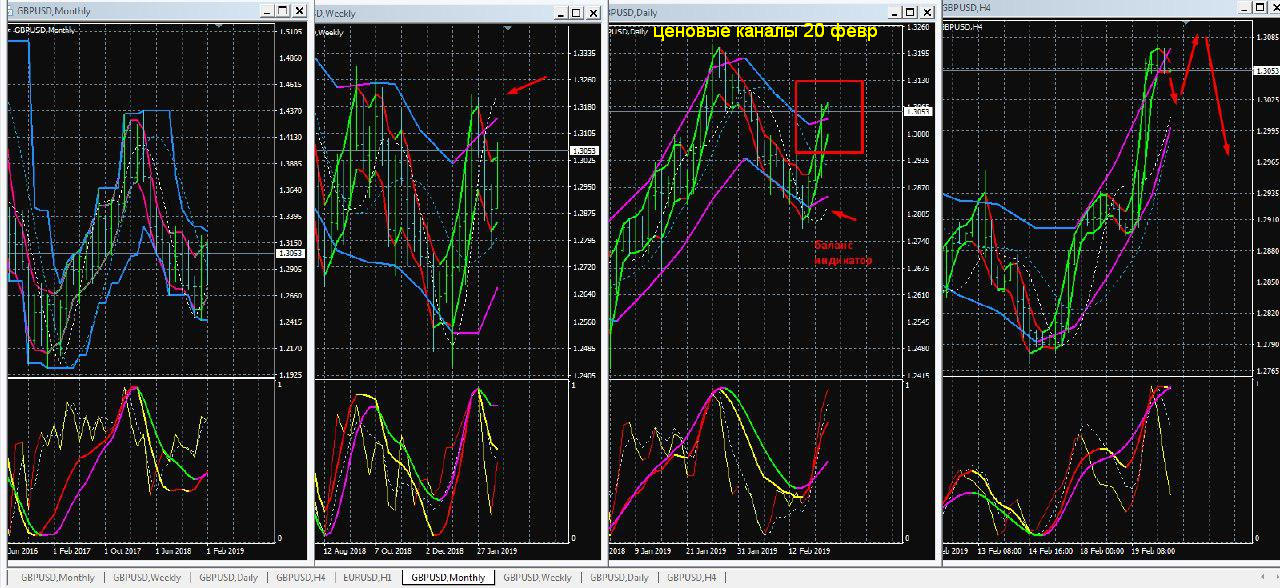Click the 1.2765 price level in H4 chart
Image resolution: width=1280 pixels, height=588 pixels.
pyautogui.click(x=1266, y=371)
